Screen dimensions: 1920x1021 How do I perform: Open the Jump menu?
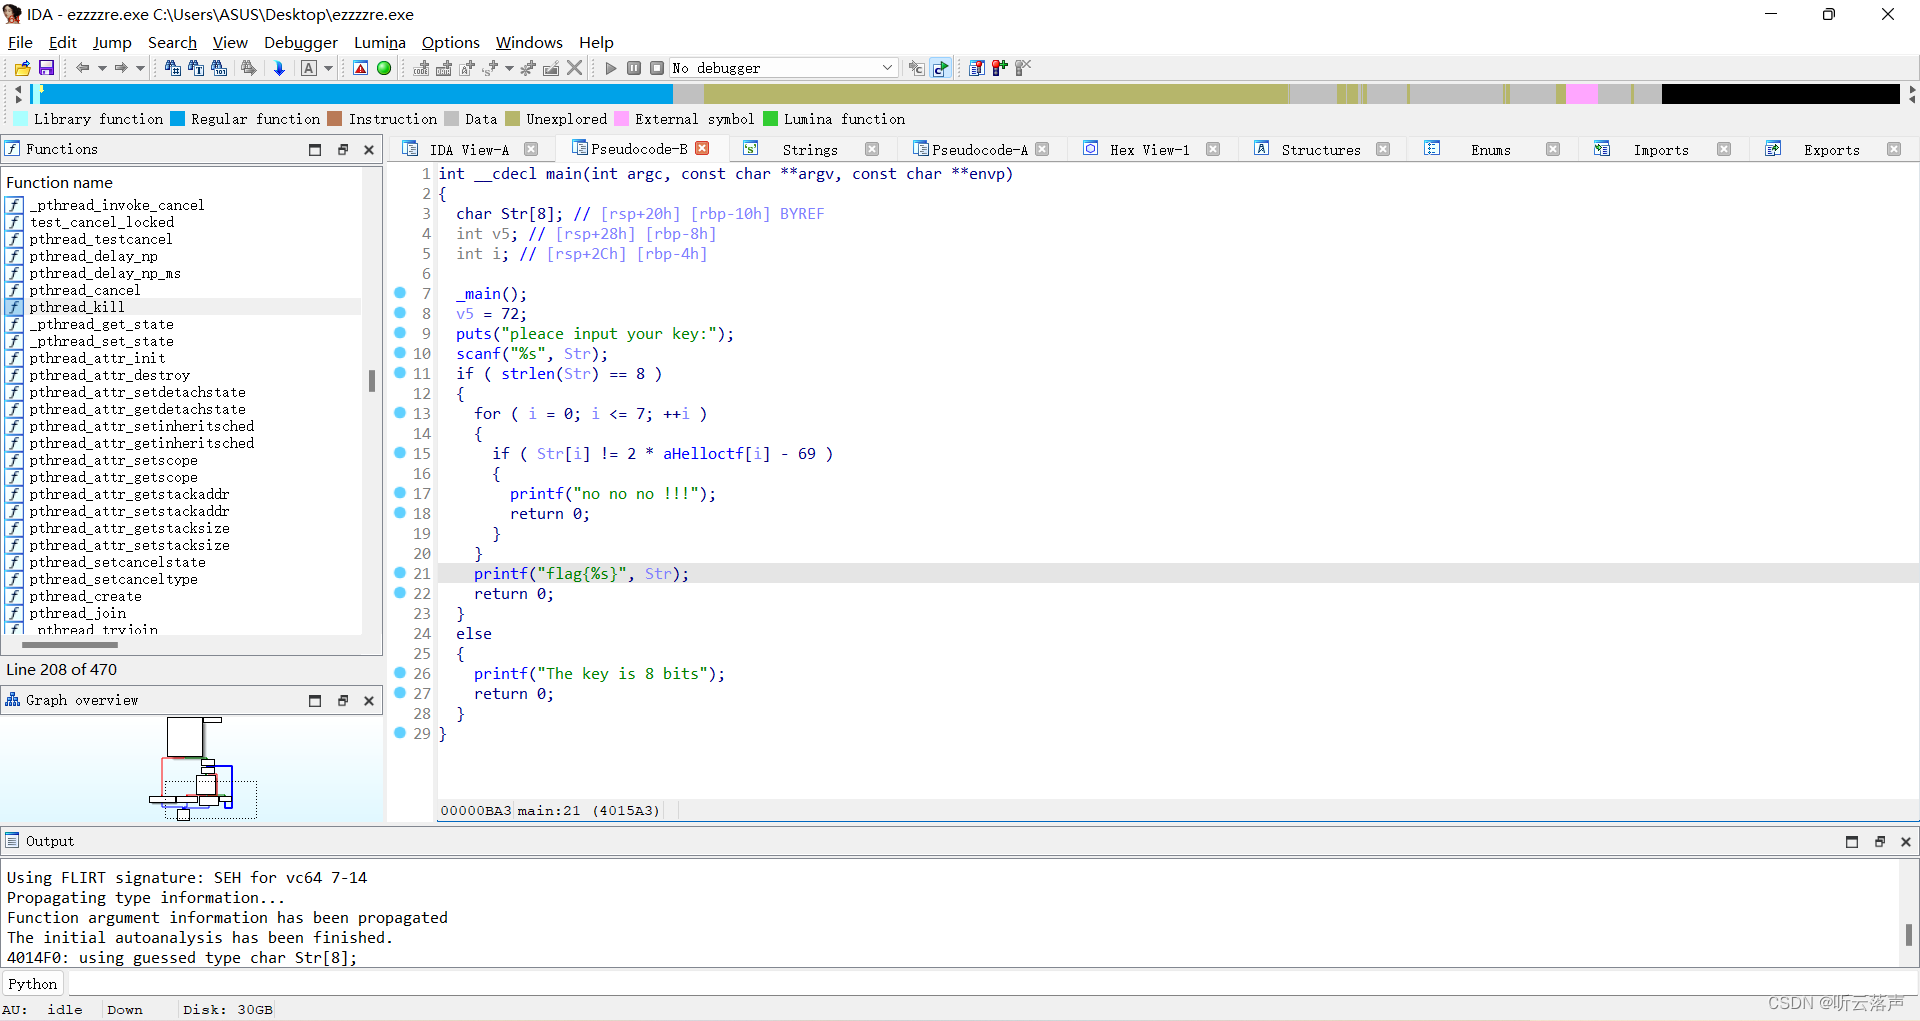coord(112,42)
